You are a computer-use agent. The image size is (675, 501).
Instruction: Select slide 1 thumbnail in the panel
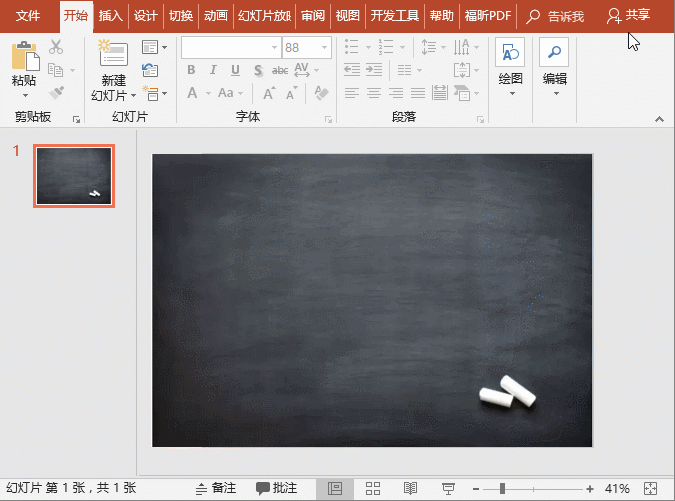73,176
